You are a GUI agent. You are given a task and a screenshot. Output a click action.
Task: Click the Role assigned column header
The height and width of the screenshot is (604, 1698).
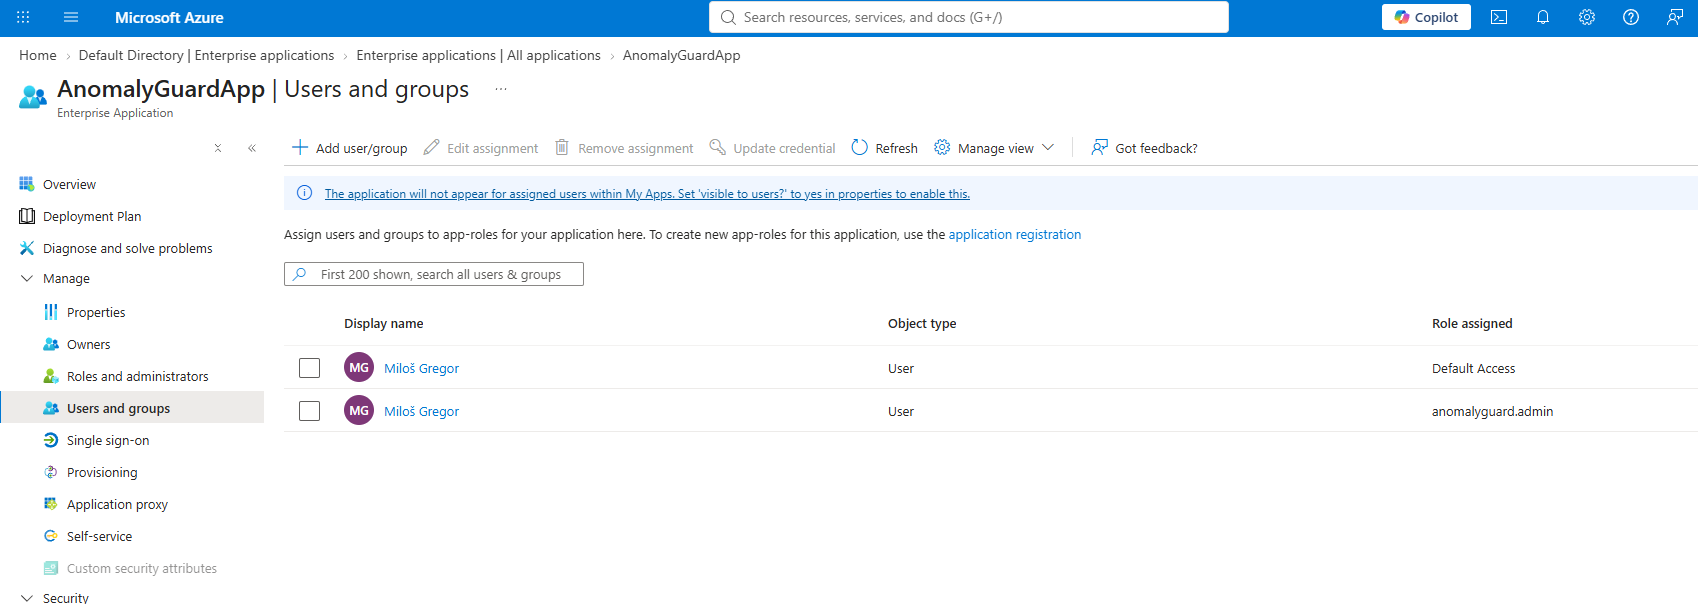click(x=1472, y=323)
